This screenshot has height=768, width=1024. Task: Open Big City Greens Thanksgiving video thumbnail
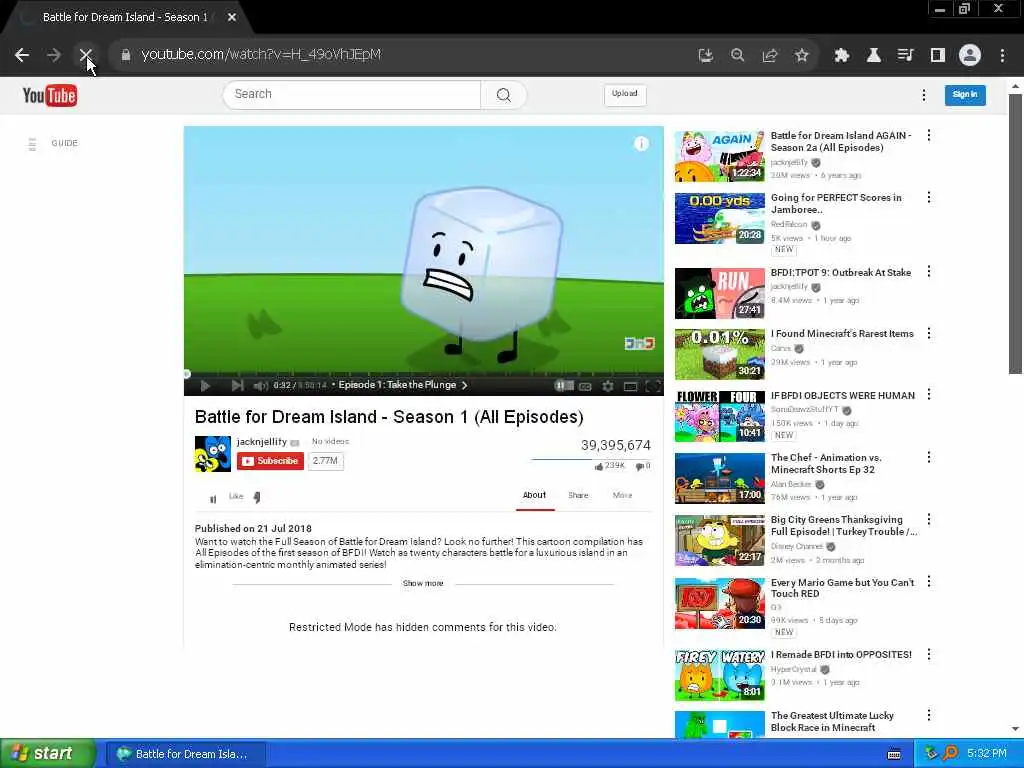720,541
